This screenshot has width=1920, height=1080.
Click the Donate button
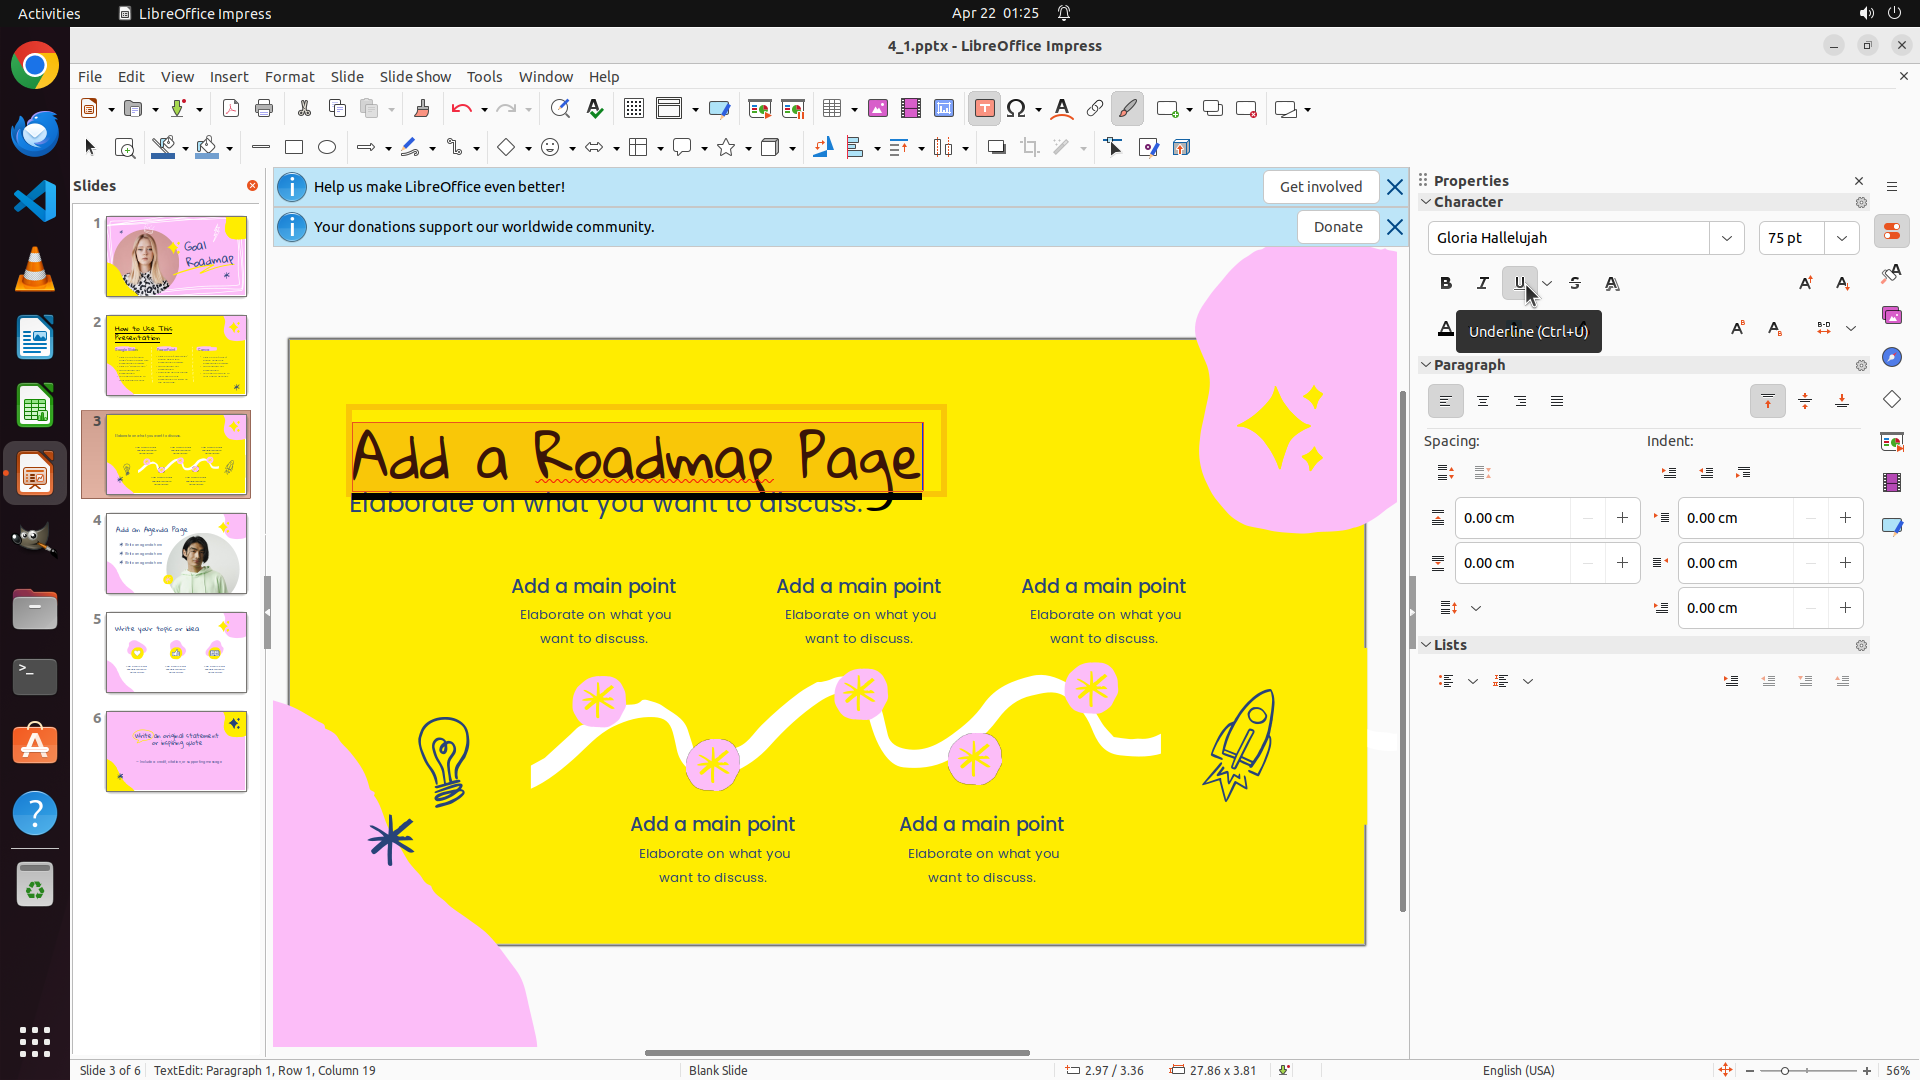[1338, 227]
